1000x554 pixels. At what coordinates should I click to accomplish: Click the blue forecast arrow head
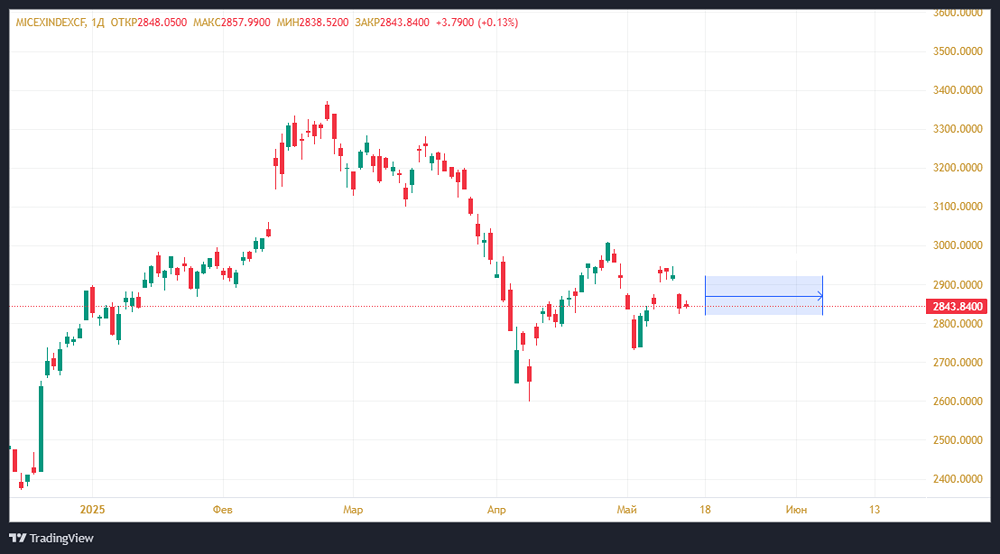coord(820,296)
